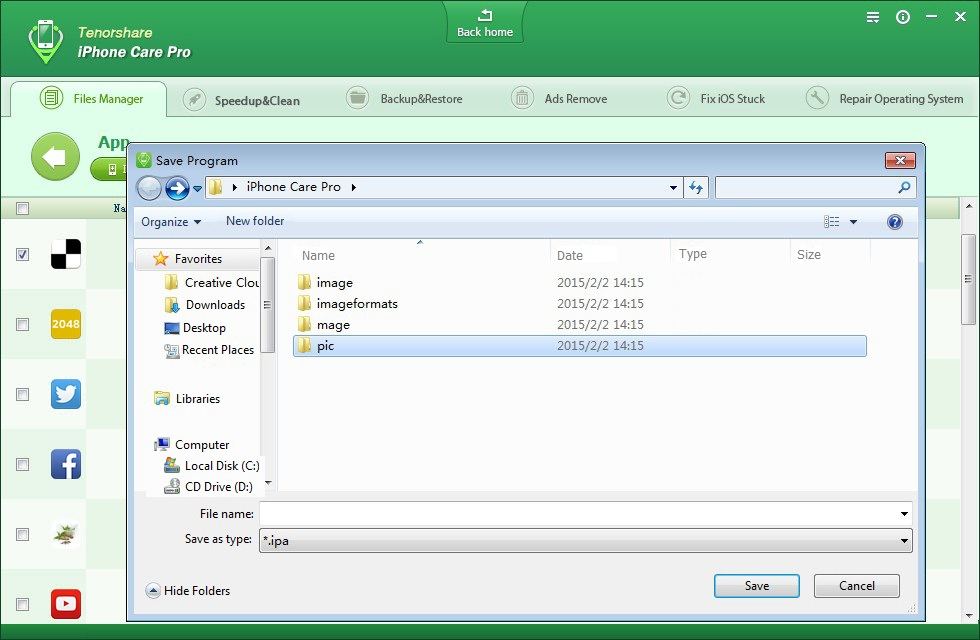Check the 2048 app checkbox
Viewport: 980px width, 640px height.
click(22, 324)
